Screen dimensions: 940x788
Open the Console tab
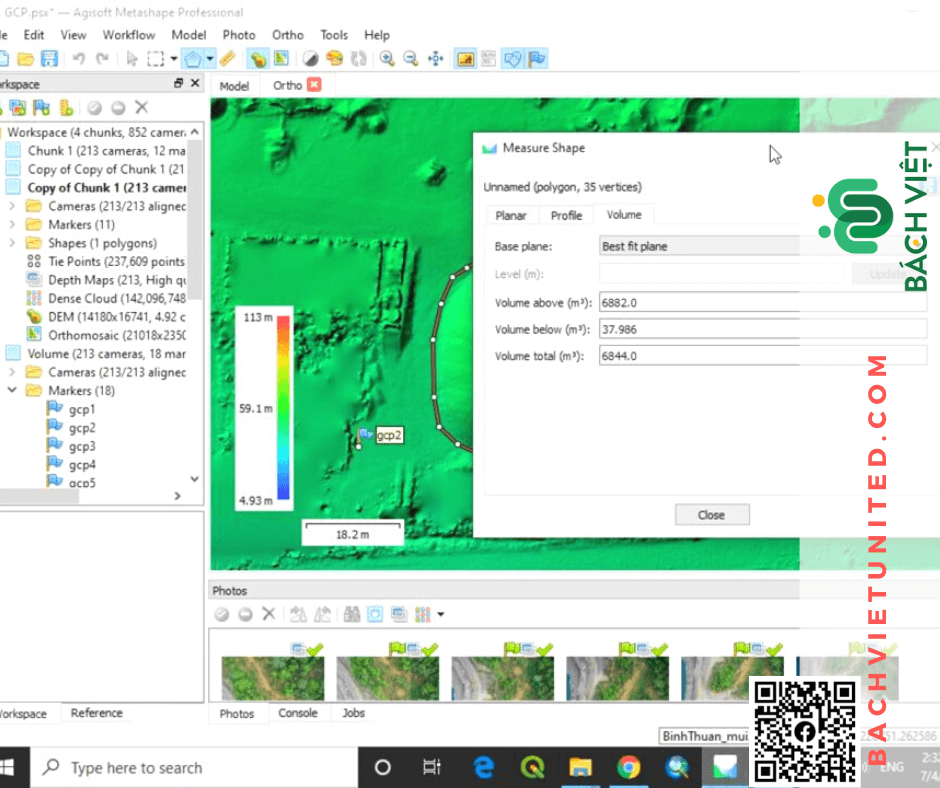click(x=298, y=712)
